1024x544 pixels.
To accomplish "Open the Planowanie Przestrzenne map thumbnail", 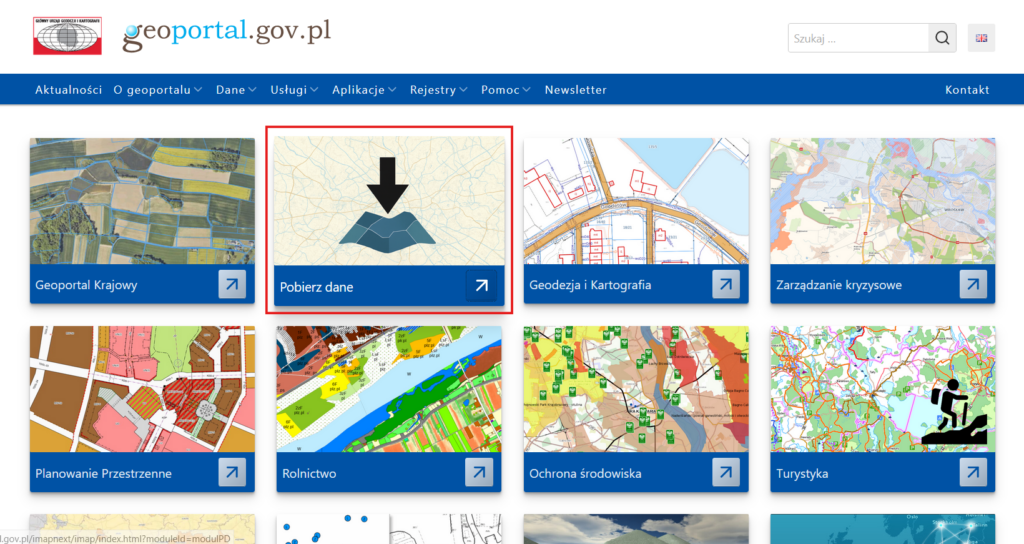I will coord(142,389).
